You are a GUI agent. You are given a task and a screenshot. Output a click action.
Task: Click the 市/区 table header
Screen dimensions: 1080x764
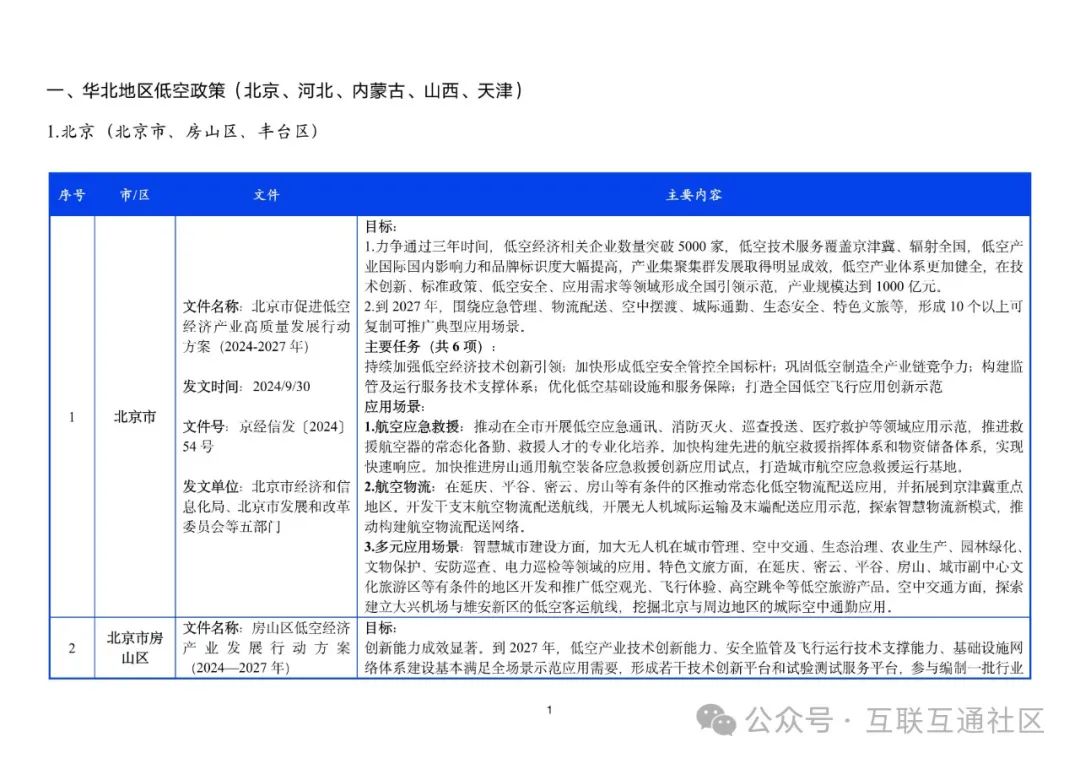click(x=134, y=195)
